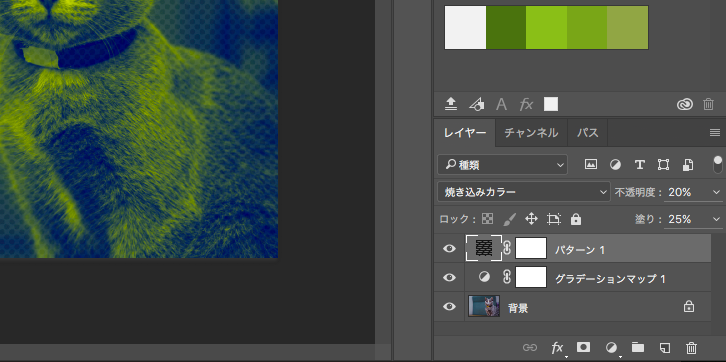Select the 背景 layer name

(518, 308)
